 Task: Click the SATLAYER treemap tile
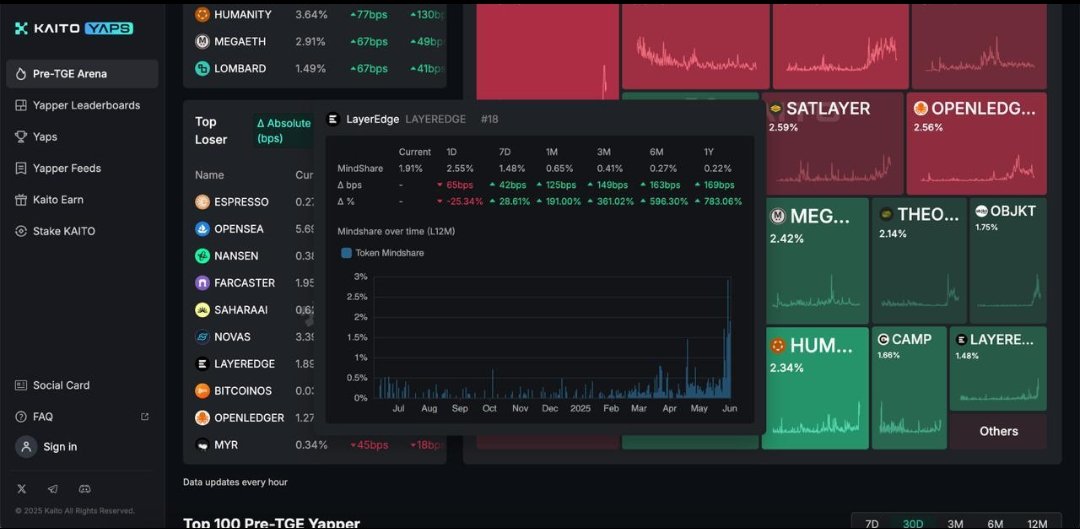click(x=834, y=144)
